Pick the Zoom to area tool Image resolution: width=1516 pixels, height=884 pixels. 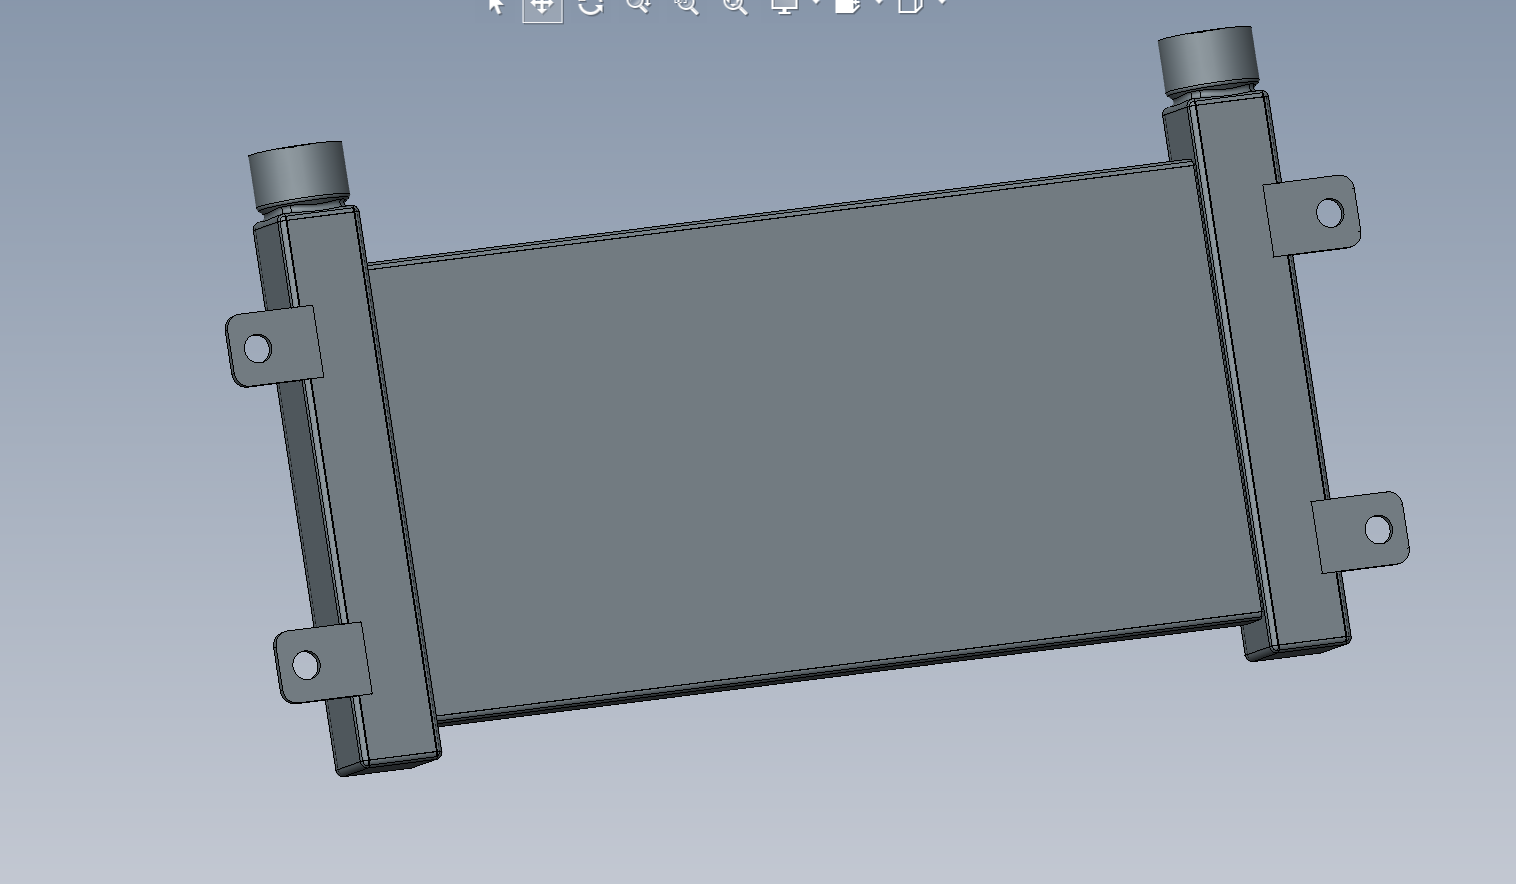coord(686,5)
